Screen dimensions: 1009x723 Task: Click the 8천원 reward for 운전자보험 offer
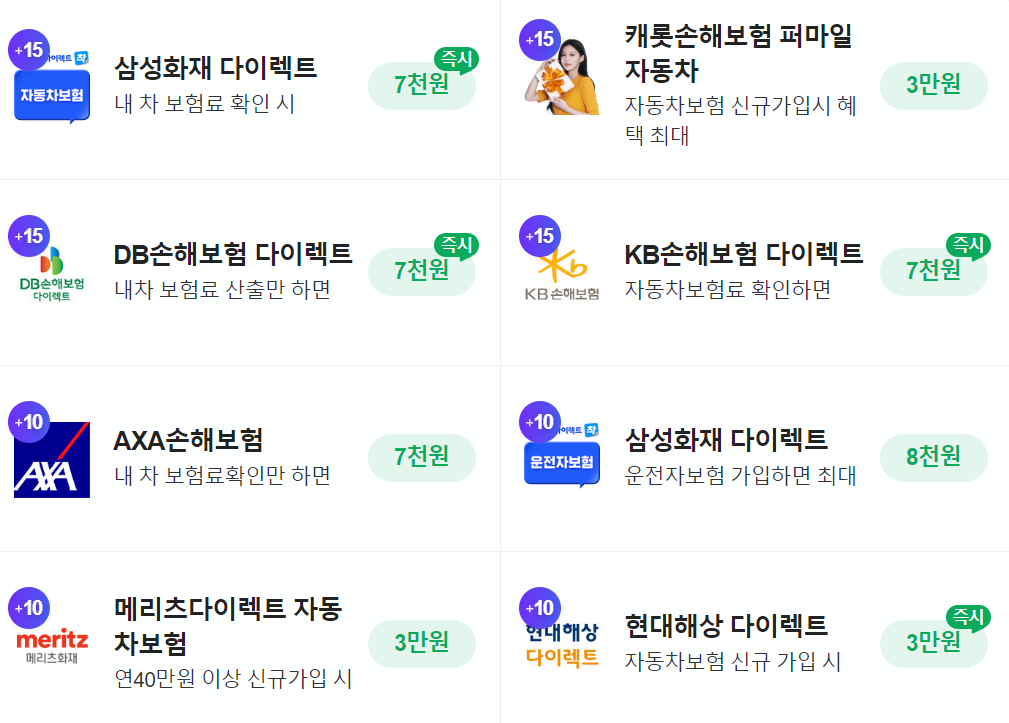[x=933, y=457]
